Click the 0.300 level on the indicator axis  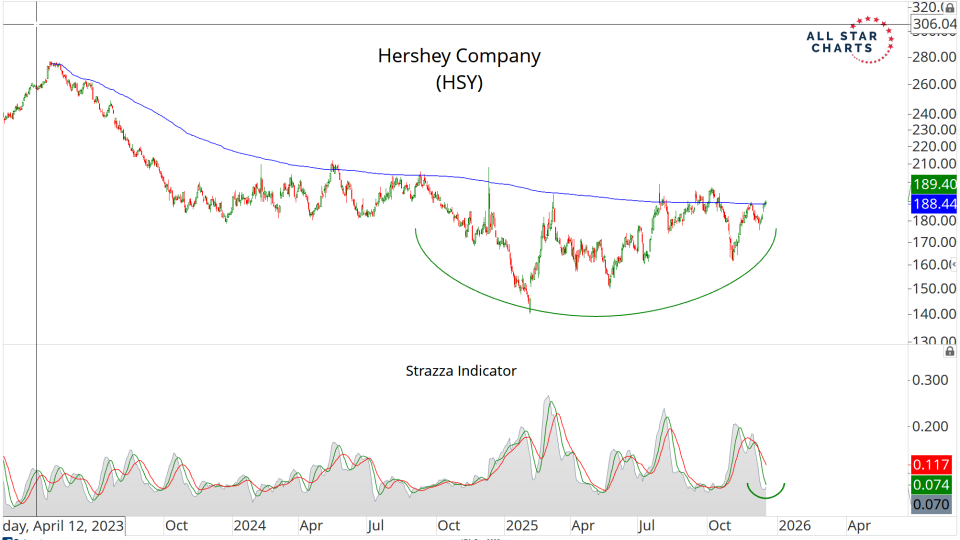pyautogui.click(x=931, y=380)
